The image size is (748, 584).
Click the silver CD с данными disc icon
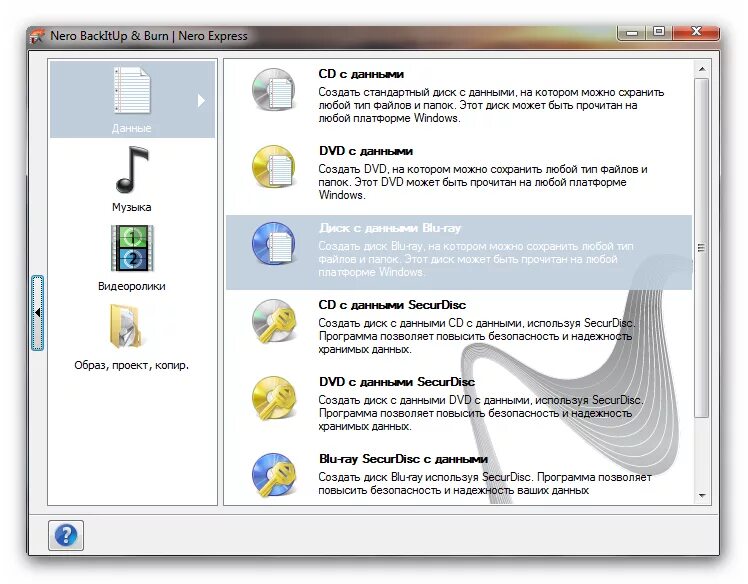274,89
